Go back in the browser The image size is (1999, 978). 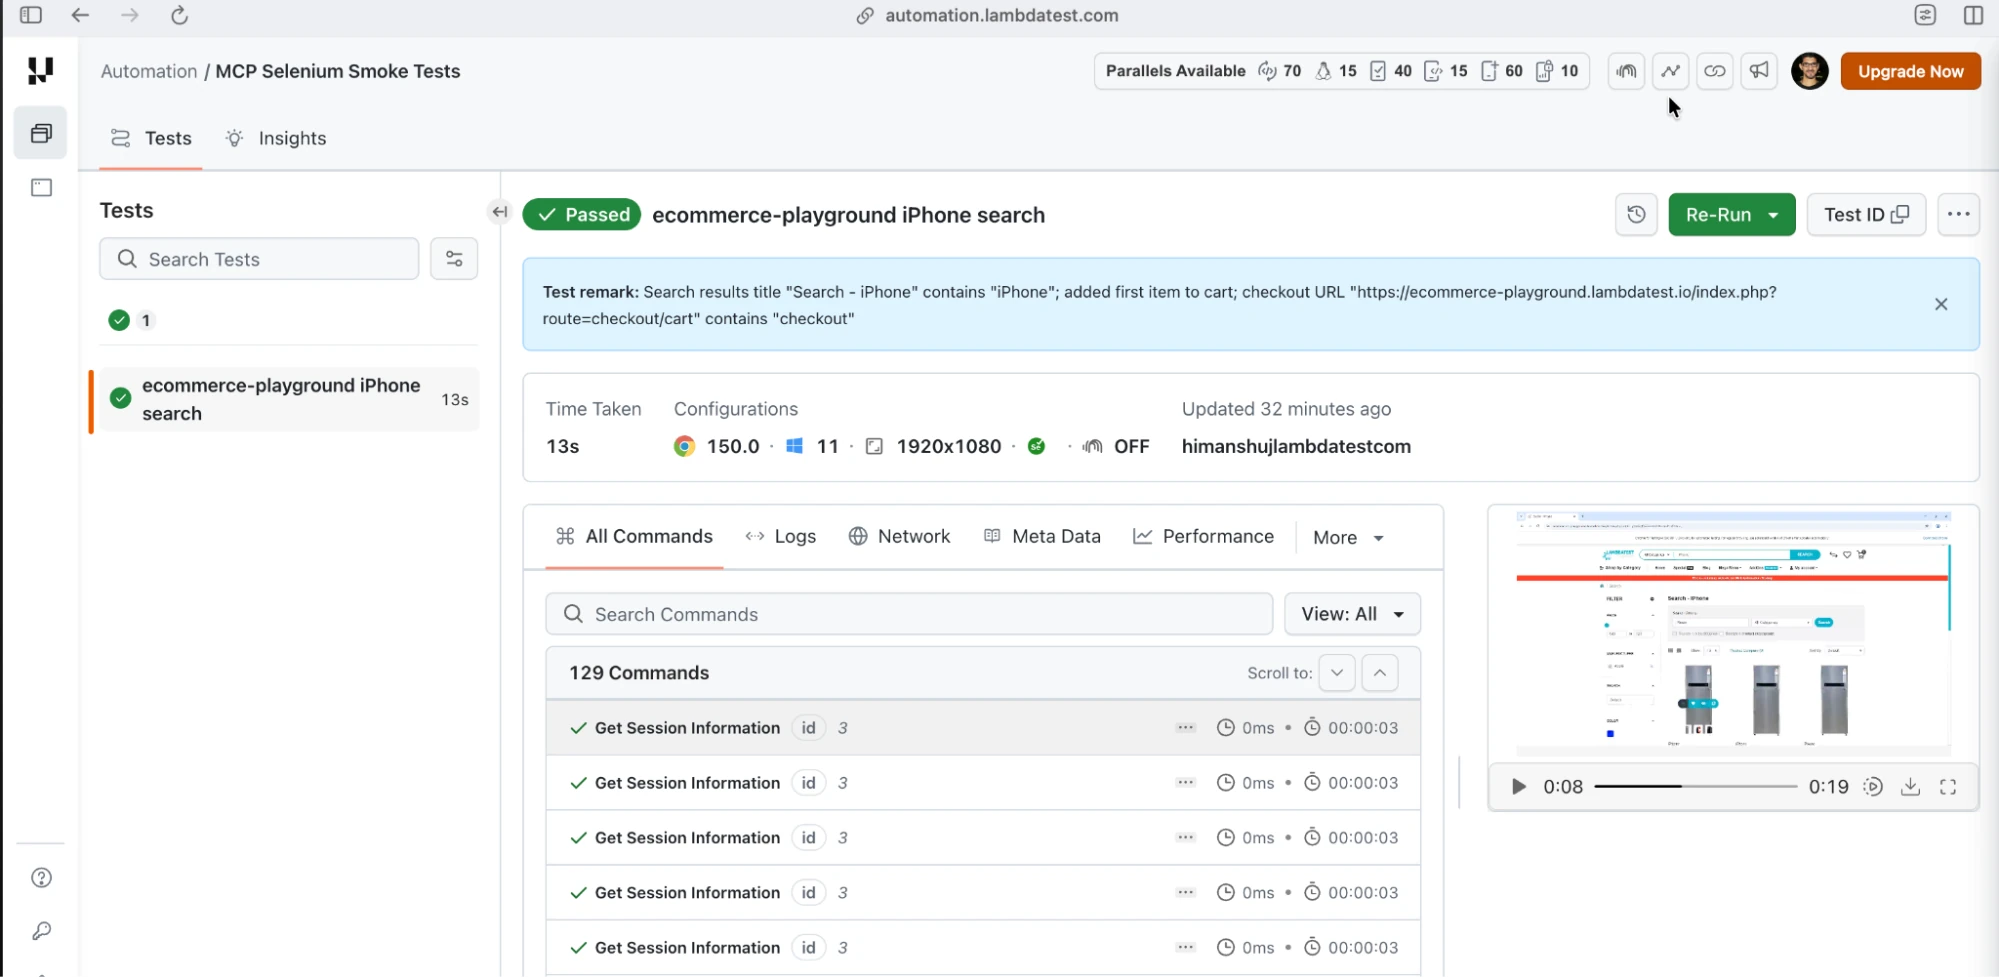pyautogui.click(x=81, y=15)
